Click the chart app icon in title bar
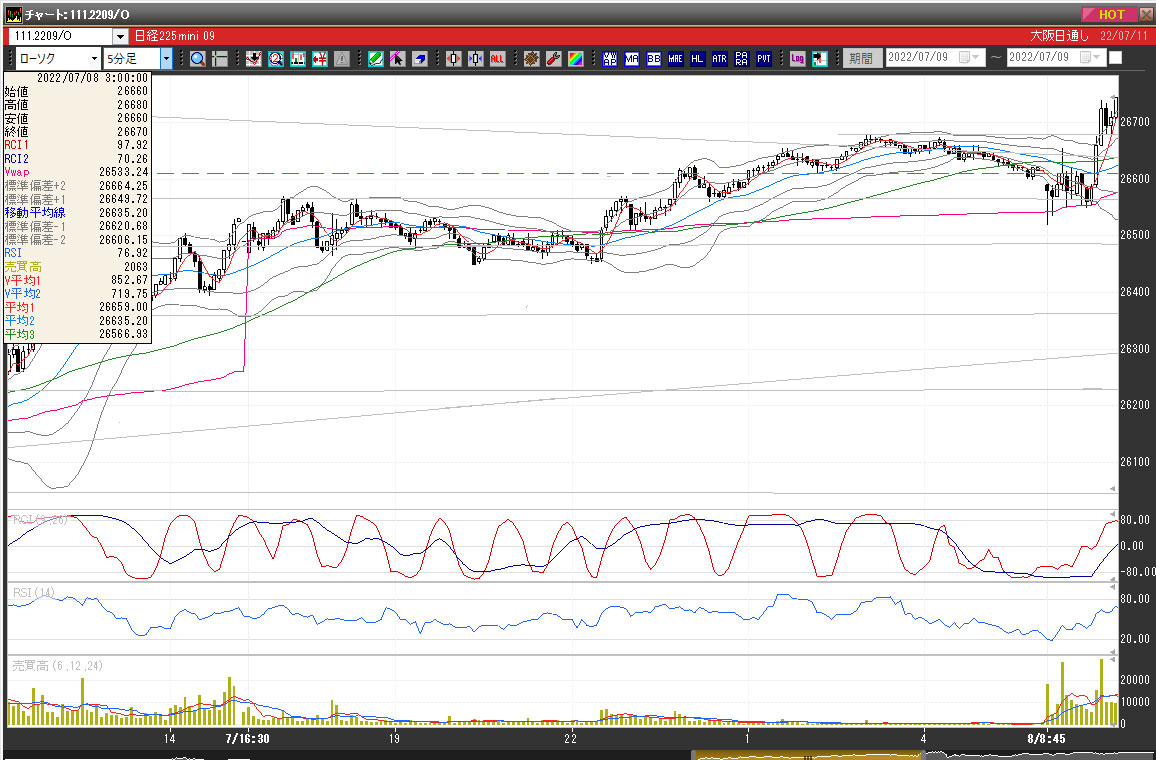 pos(13,14)
